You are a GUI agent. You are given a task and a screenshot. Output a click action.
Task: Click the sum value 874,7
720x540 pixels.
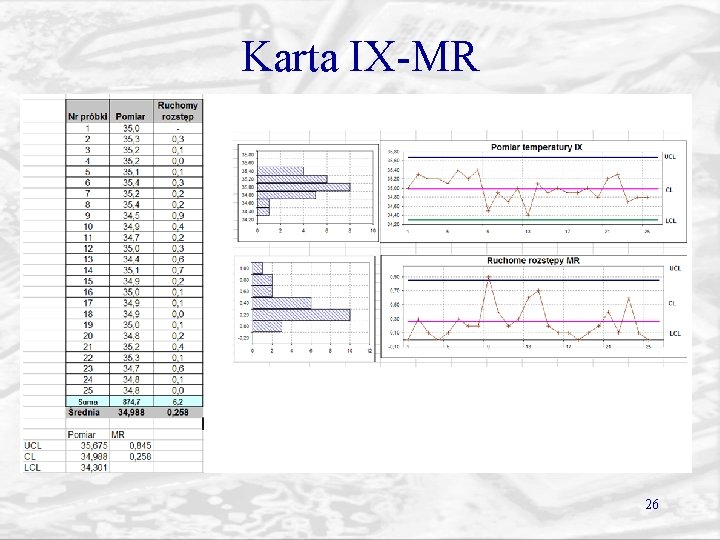(x=131, y=402)
